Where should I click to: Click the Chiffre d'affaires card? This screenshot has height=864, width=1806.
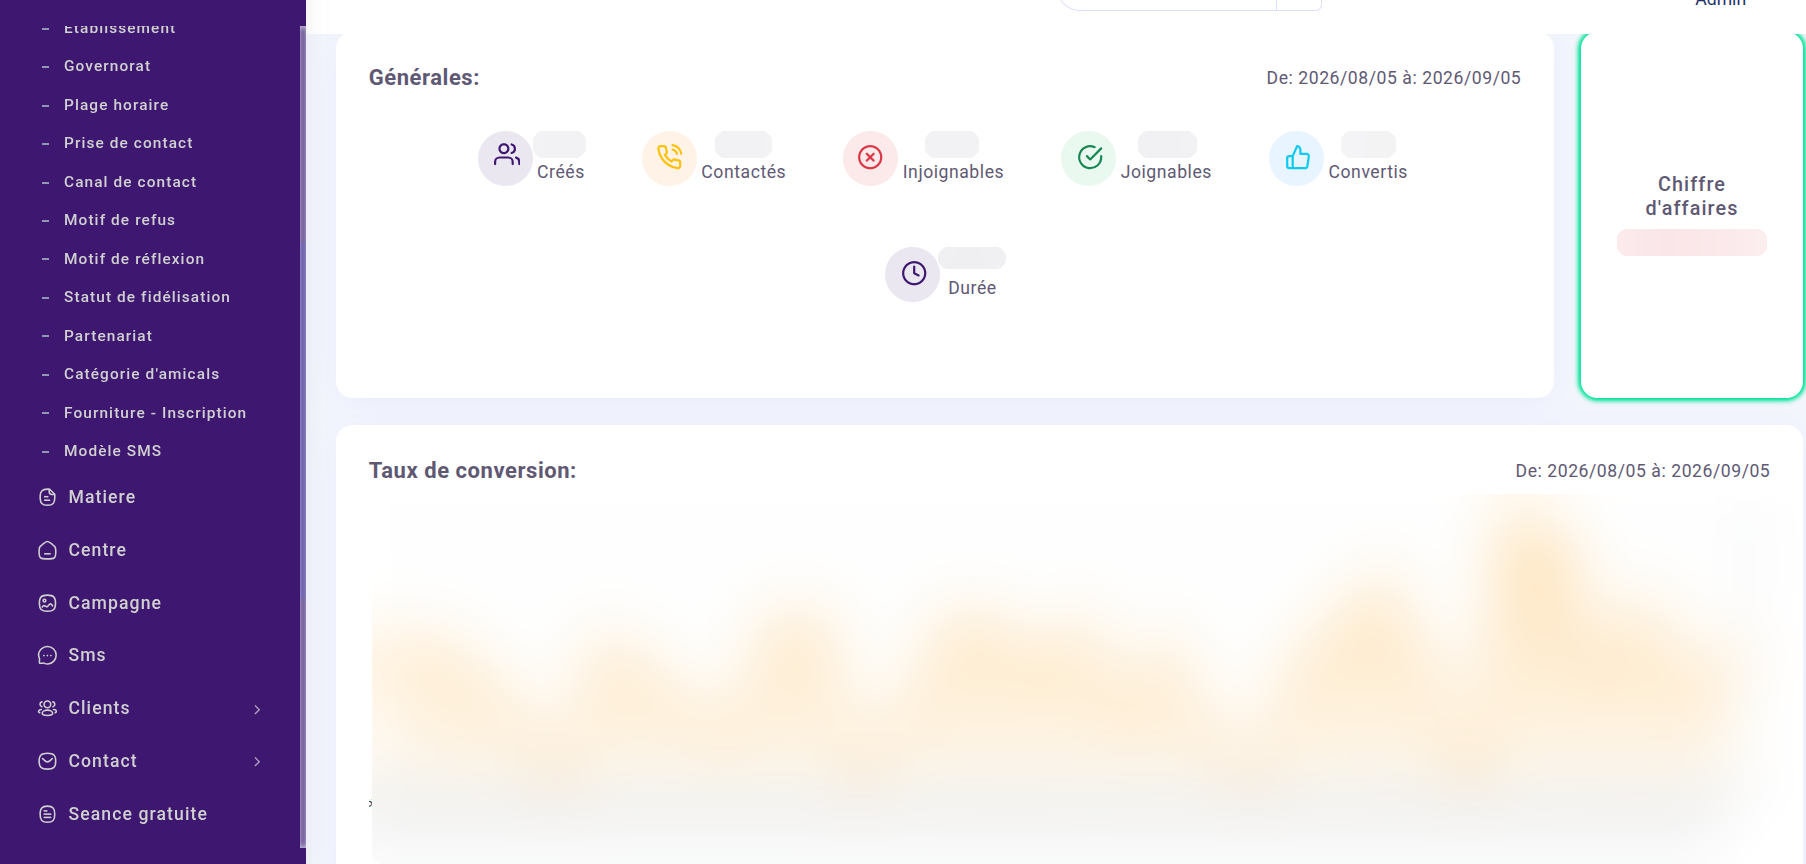pyautogui.click(x=1691, y=216)
